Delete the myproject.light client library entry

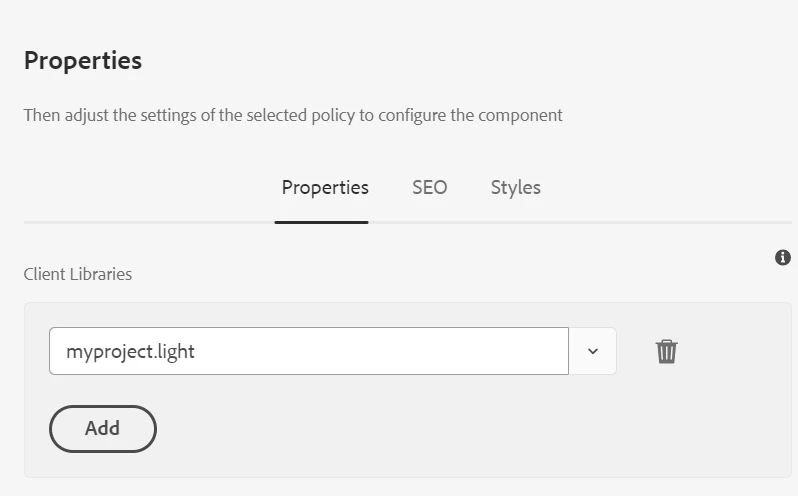point(666,351)
